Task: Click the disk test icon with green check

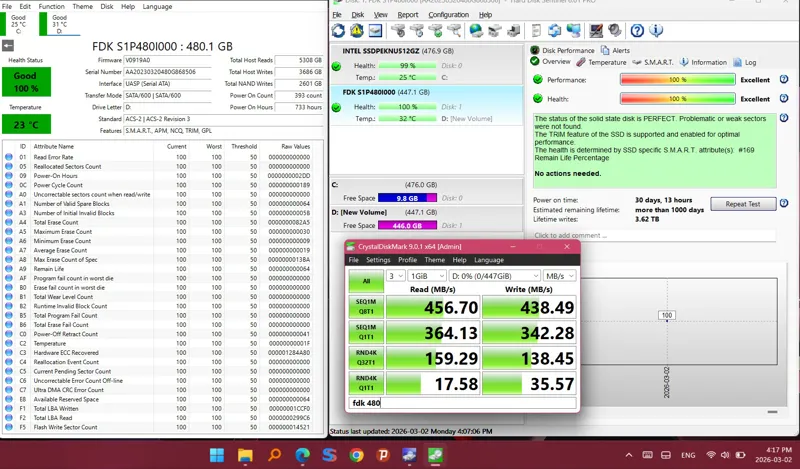Action: pyautogui.click(x=436, y=31)
